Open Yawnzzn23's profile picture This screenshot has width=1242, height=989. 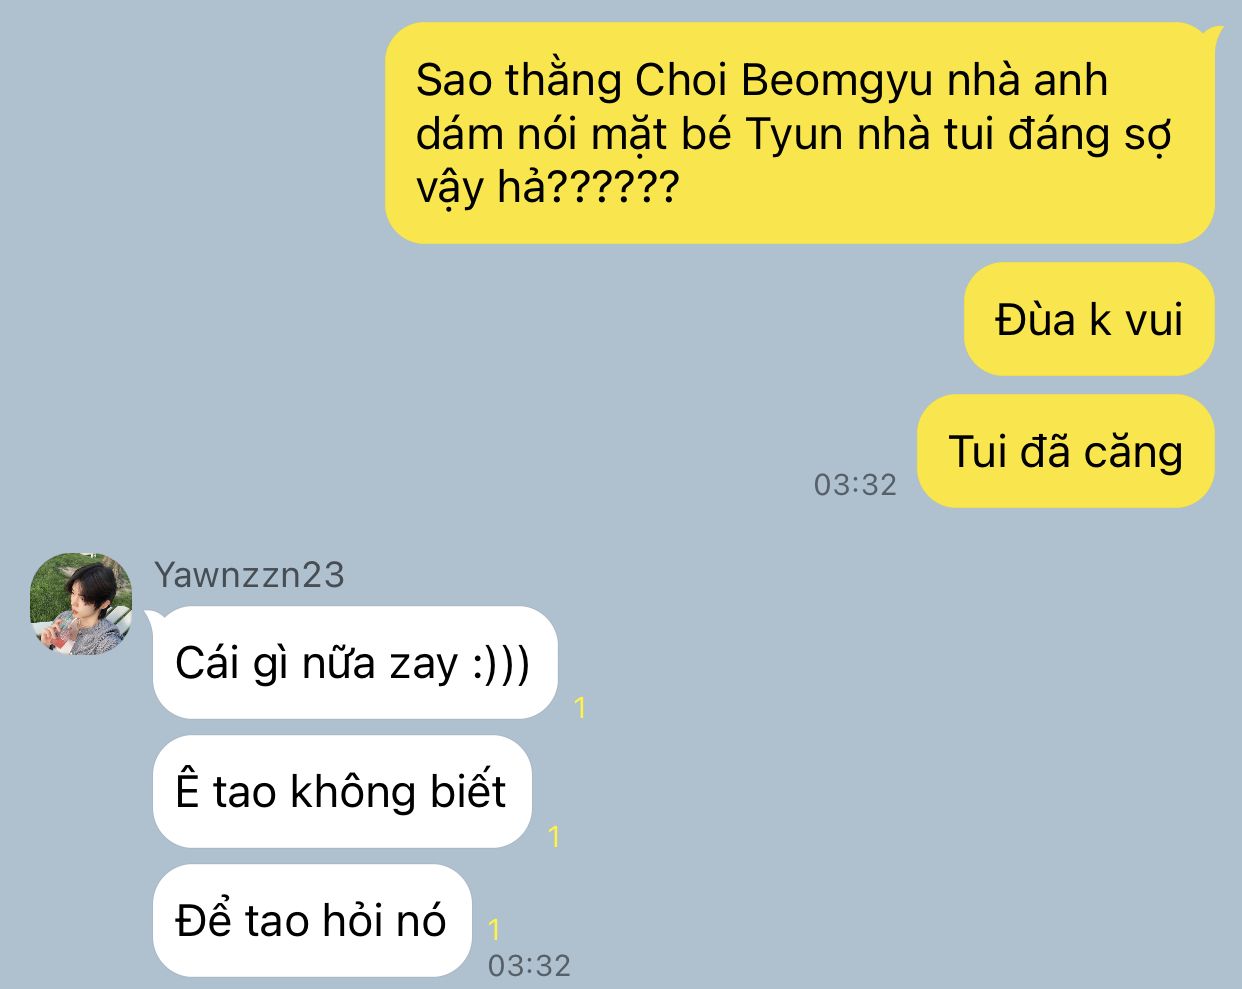[82, 604]
